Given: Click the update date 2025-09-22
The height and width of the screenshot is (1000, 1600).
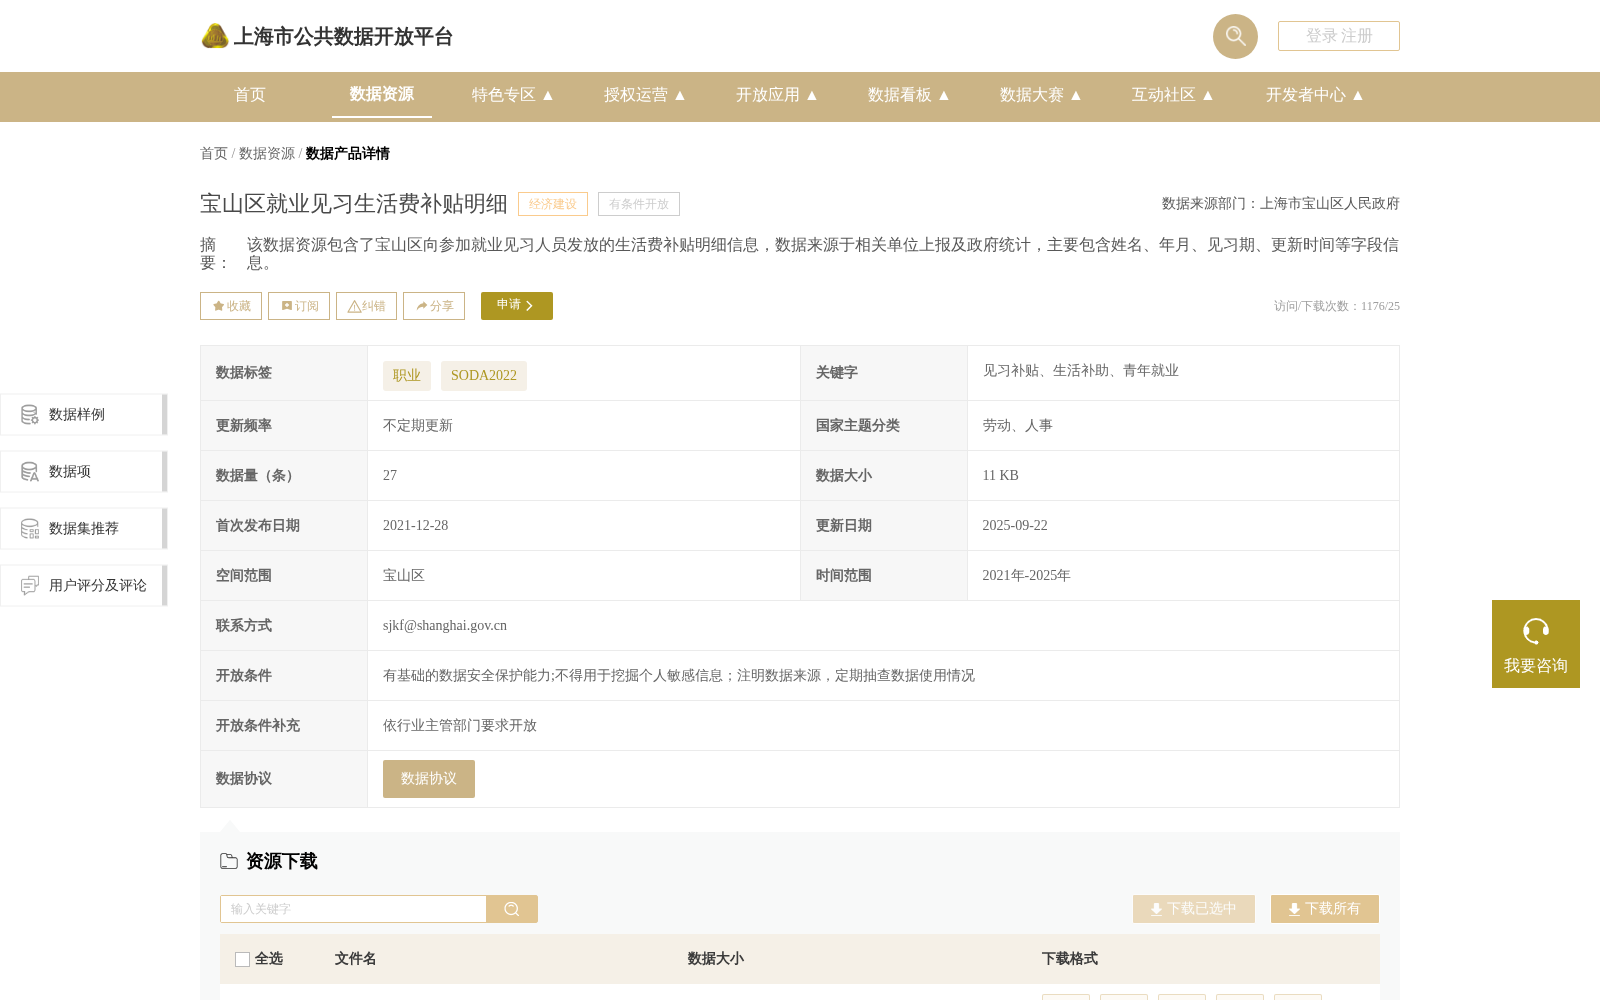Looking at the screenshot, I should (x=1015, y=526).
